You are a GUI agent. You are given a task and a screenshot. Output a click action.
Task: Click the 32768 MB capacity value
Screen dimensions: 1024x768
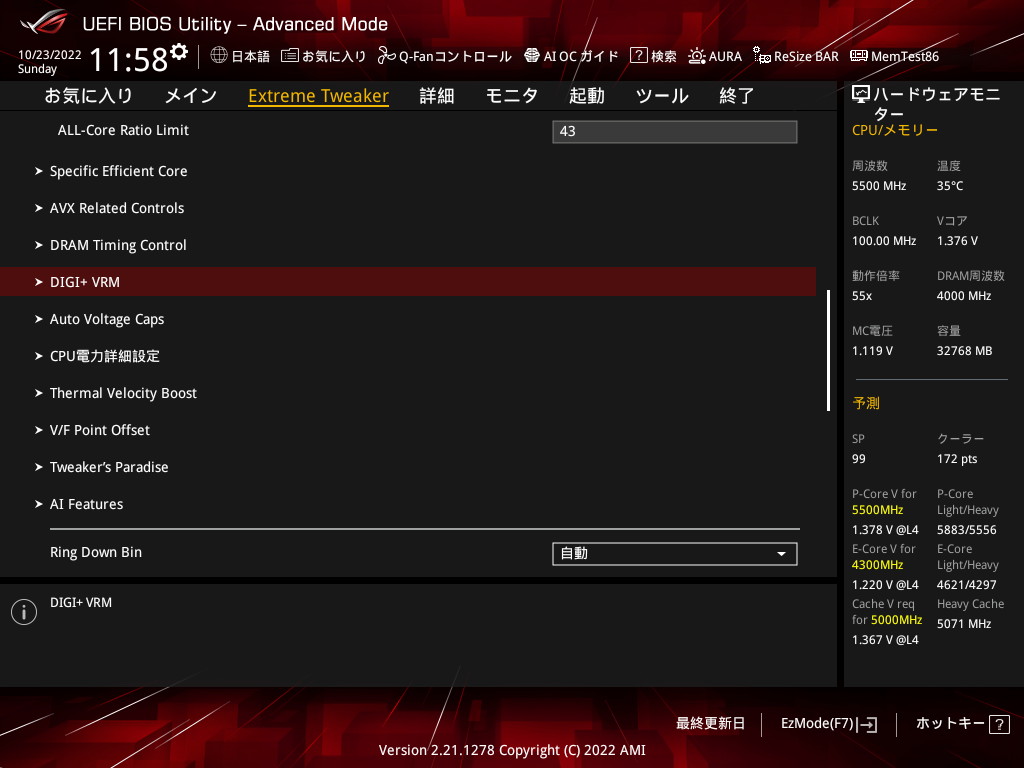pos(965,351)
